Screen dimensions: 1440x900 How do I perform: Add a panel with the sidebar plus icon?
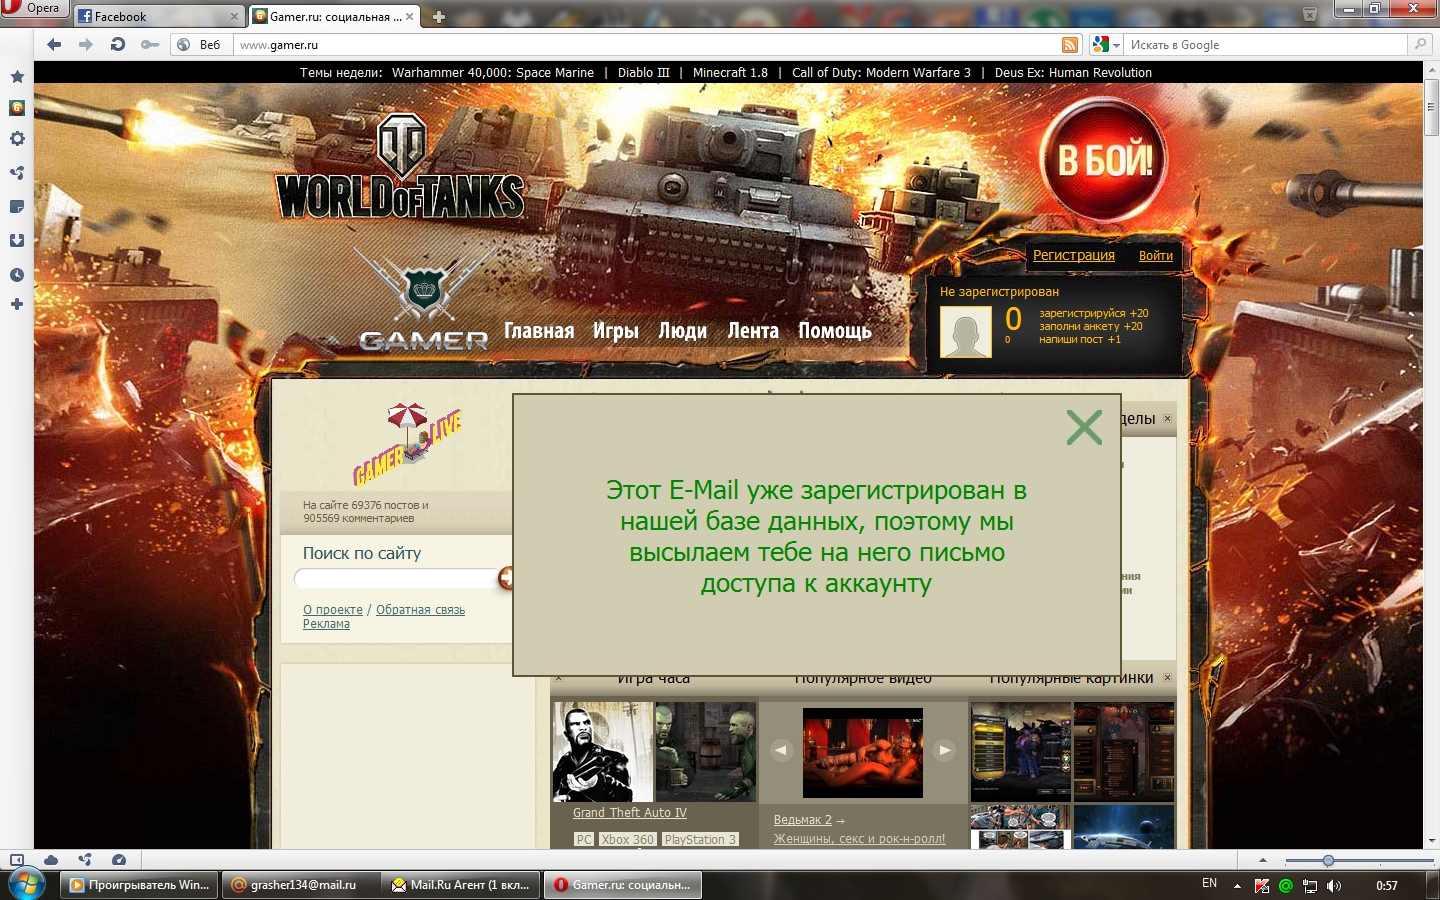click(x=17, y=304)
